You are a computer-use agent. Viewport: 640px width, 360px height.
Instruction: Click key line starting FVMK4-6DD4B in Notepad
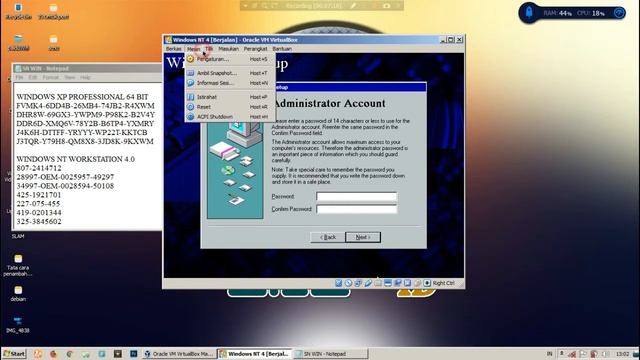pos(85,106)
